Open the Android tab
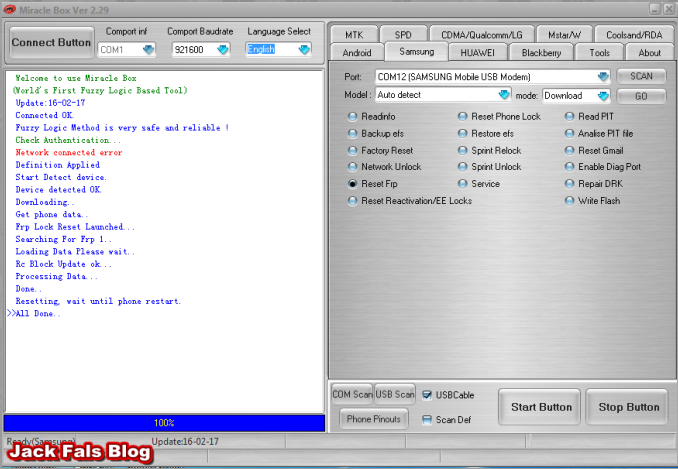The height and width of the screenshot is (469, 678). pos(357,53)
